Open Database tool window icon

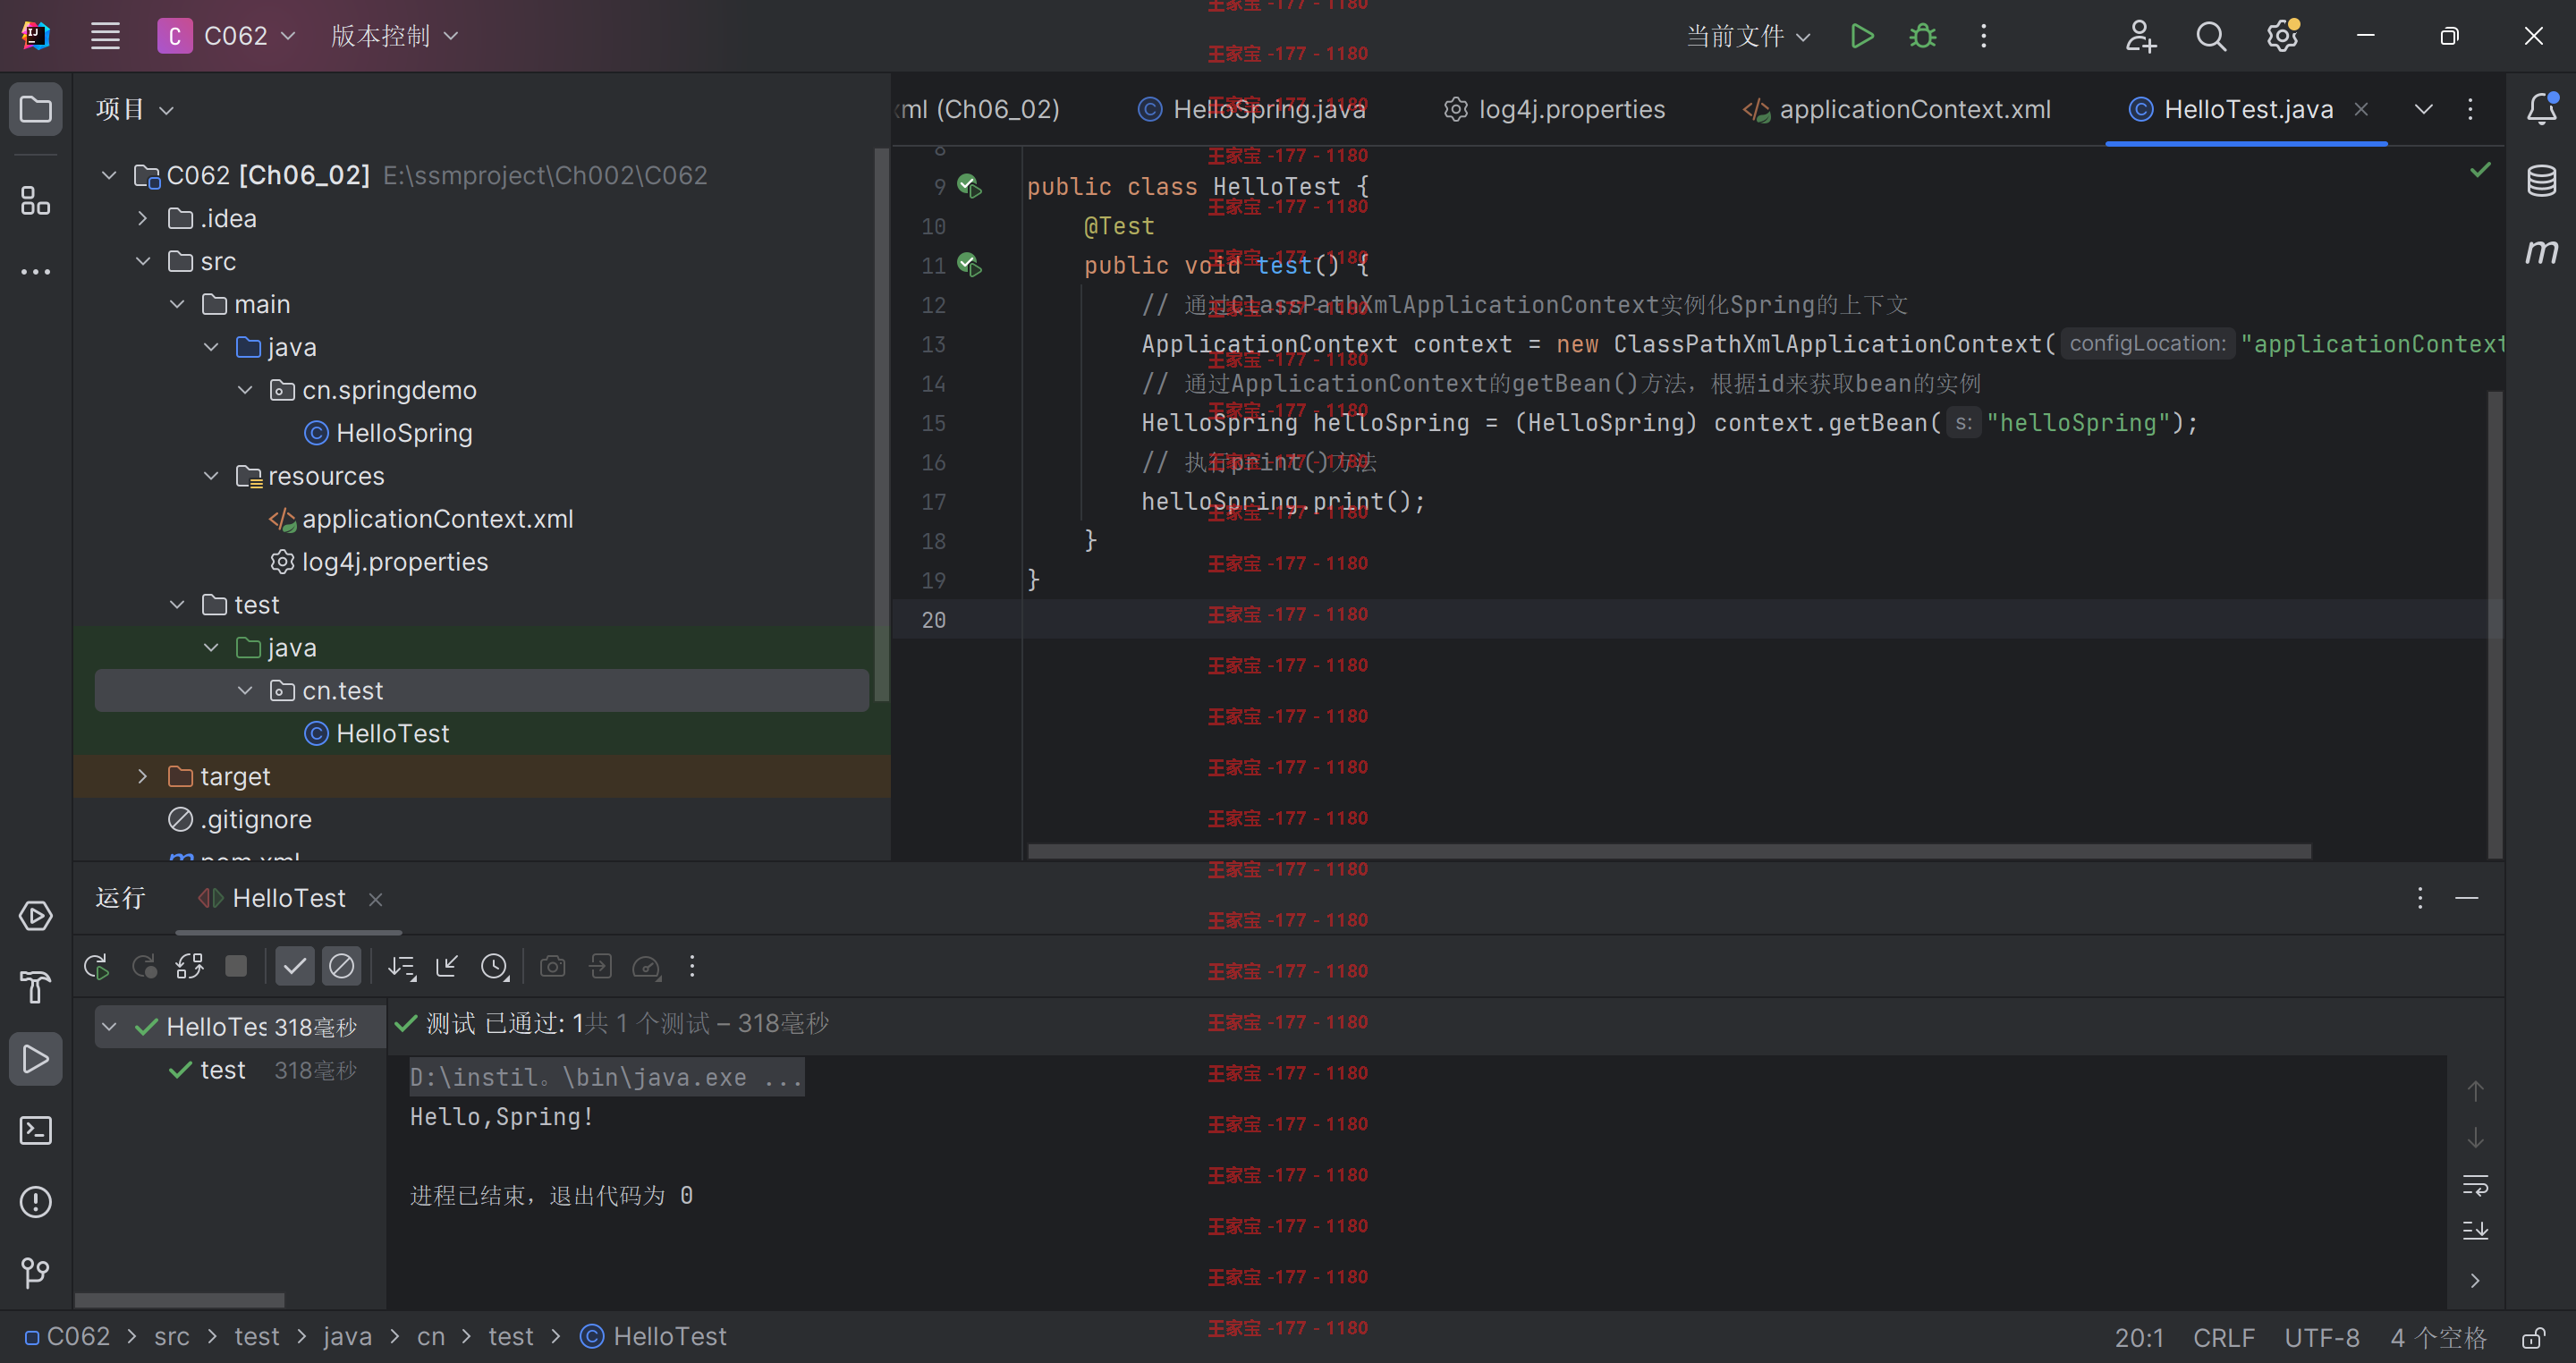tap(2541, 181)
